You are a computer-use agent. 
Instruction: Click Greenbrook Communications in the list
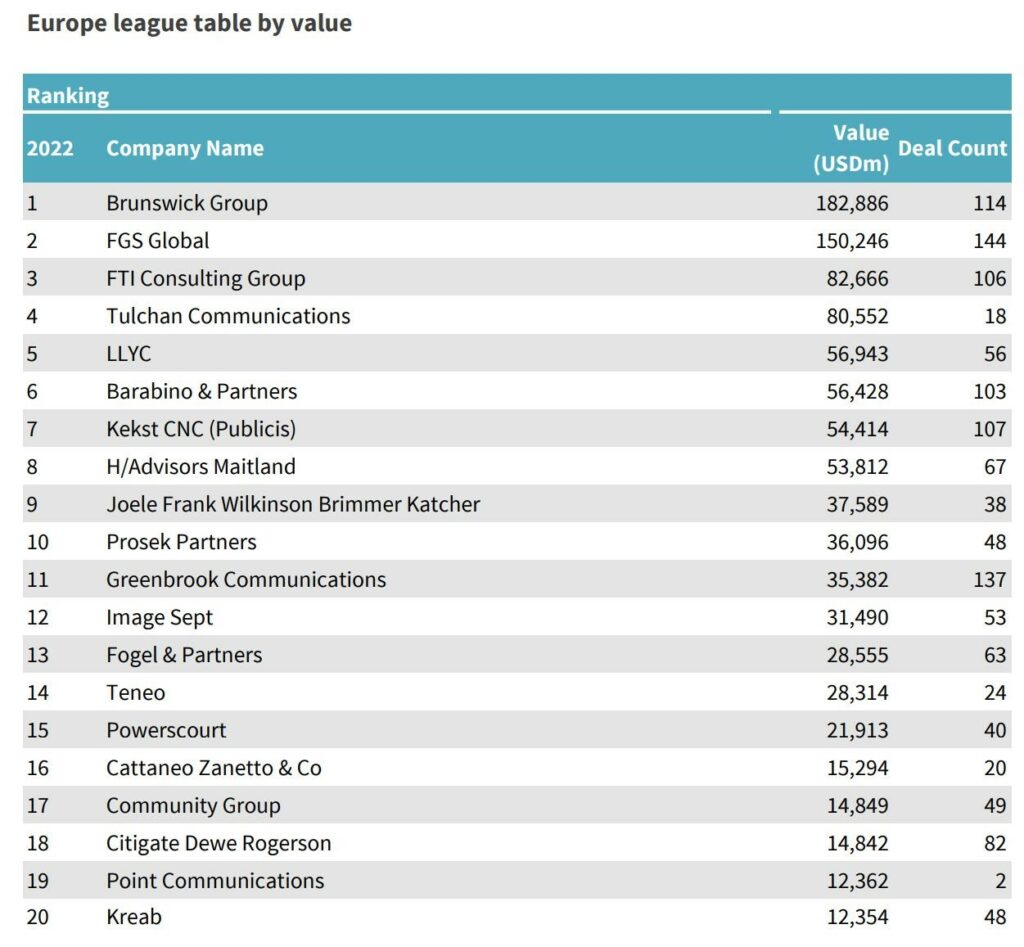click(246, 580)
